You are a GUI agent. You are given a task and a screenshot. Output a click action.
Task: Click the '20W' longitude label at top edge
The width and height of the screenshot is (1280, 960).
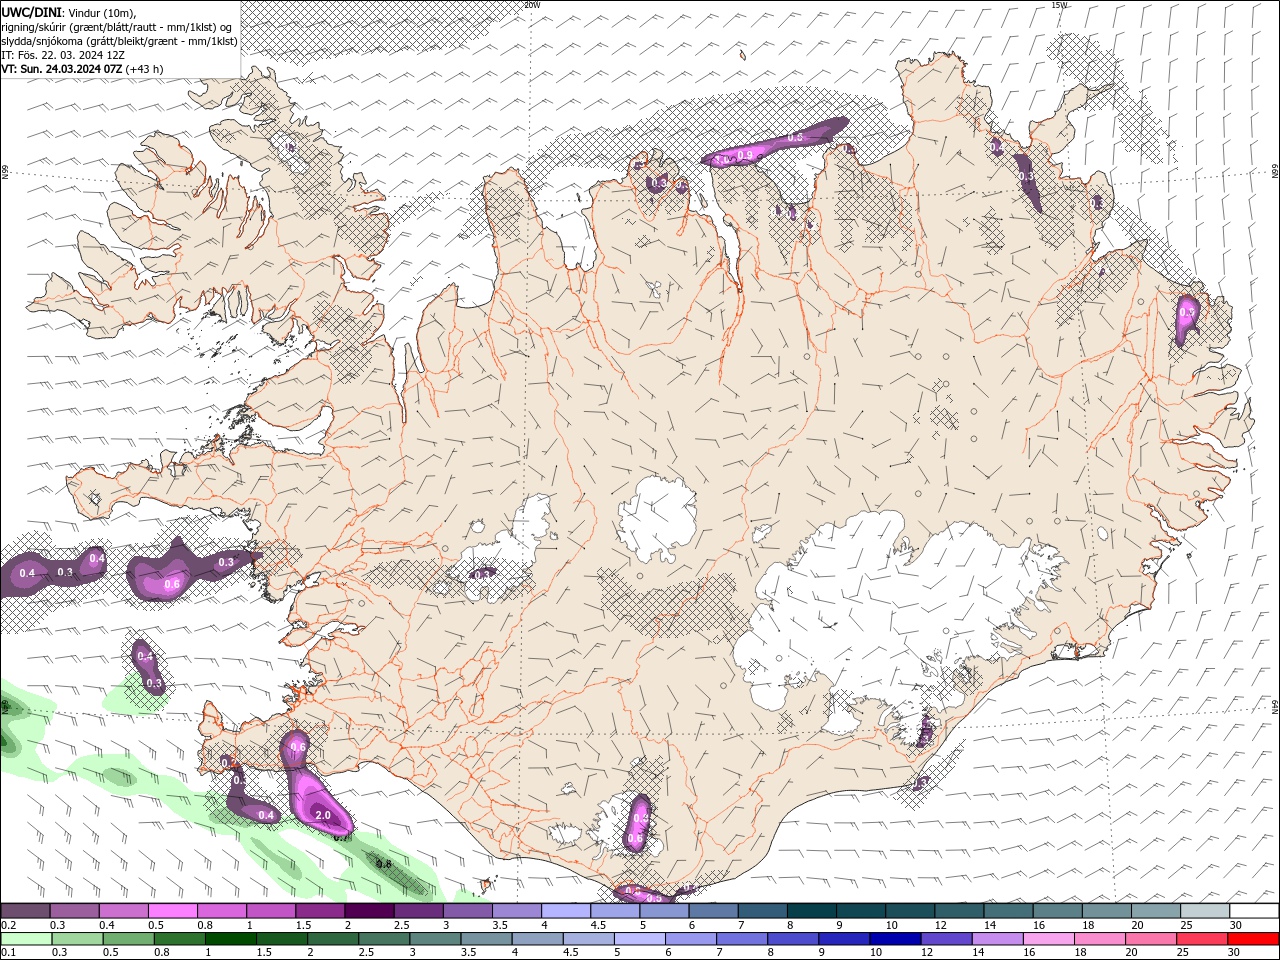532,5
